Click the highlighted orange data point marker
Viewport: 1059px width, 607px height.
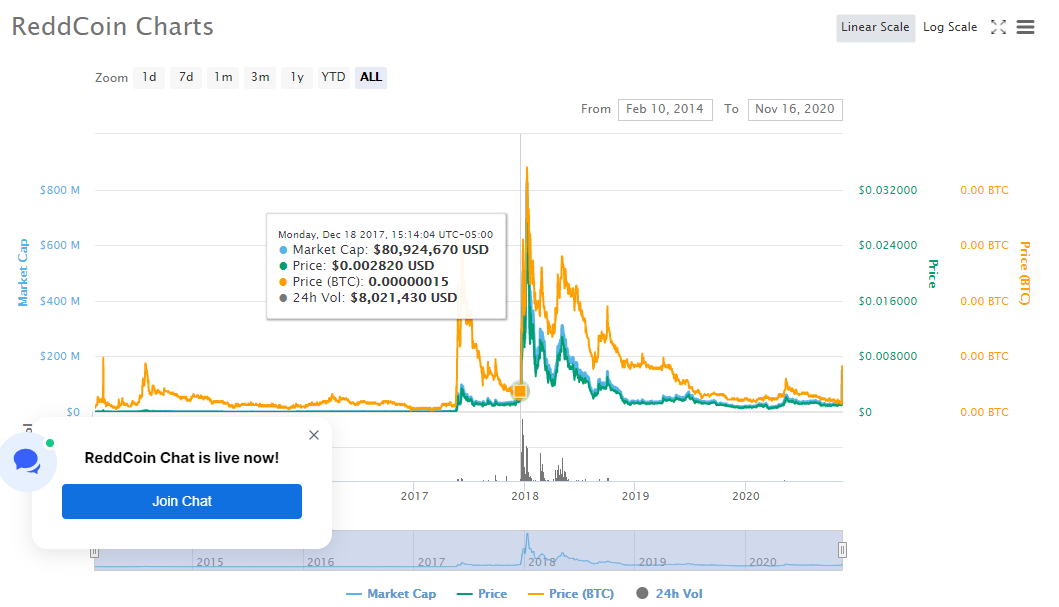pyautogui.click(x=520, y=391)
